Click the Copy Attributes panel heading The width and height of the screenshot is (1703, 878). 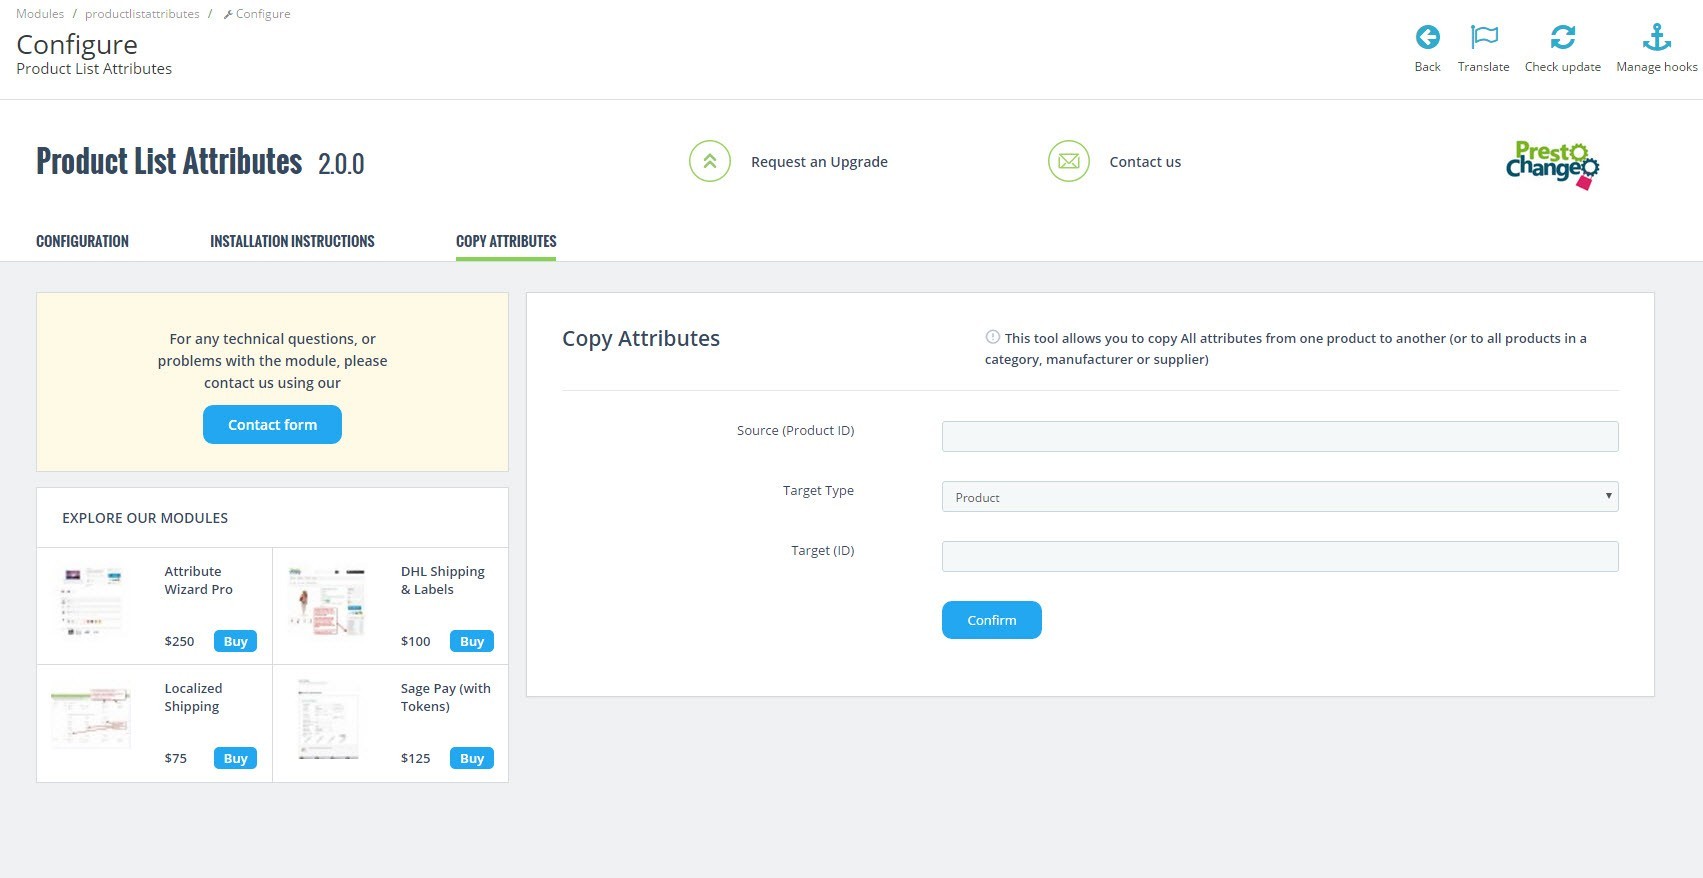641,338
